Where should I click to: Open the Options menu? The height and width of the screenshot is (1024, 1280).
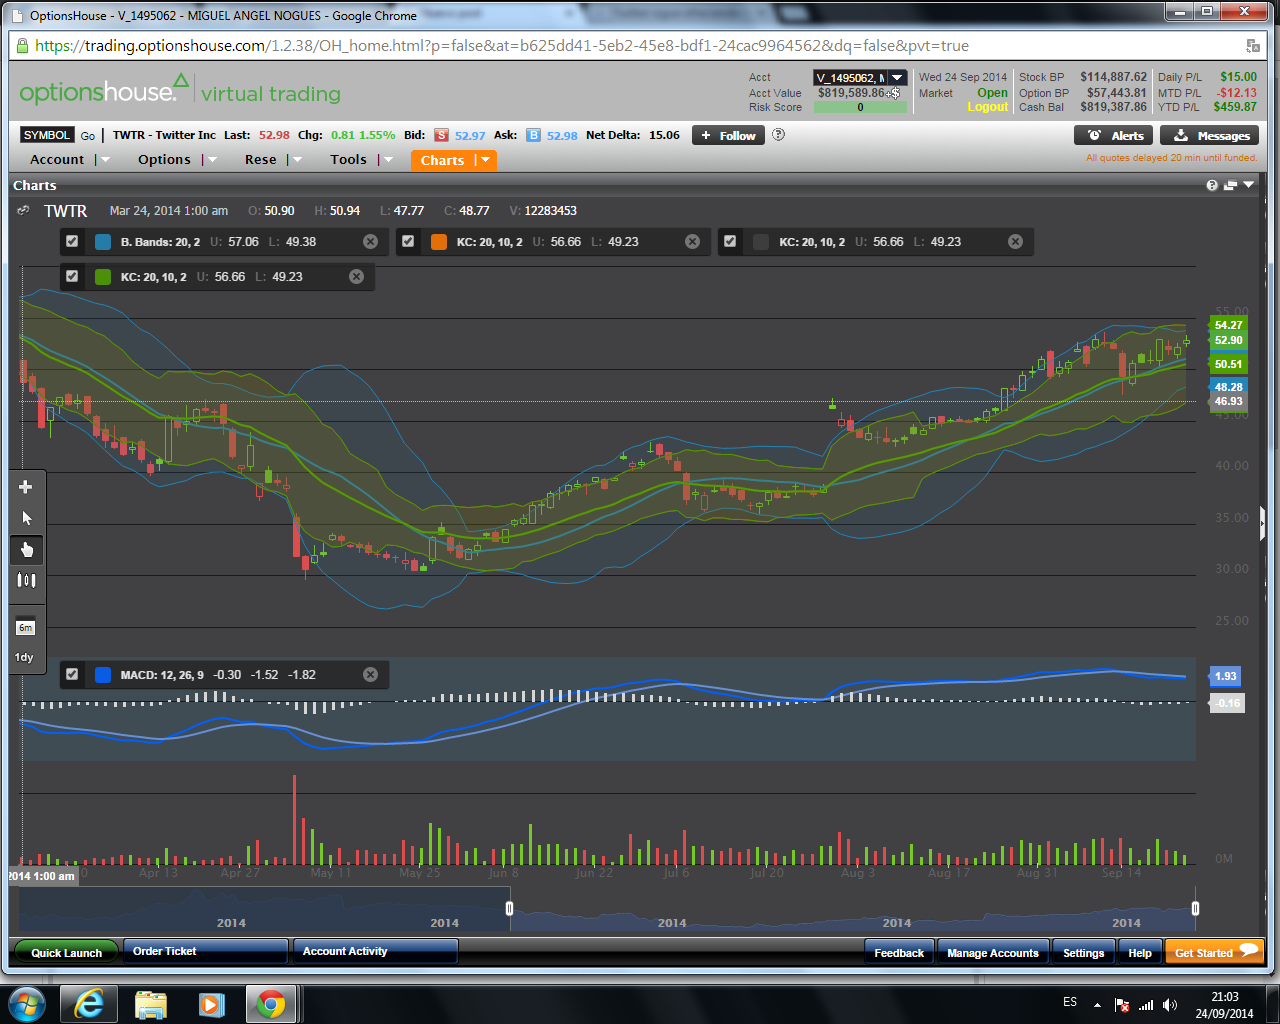click(164, 160)
